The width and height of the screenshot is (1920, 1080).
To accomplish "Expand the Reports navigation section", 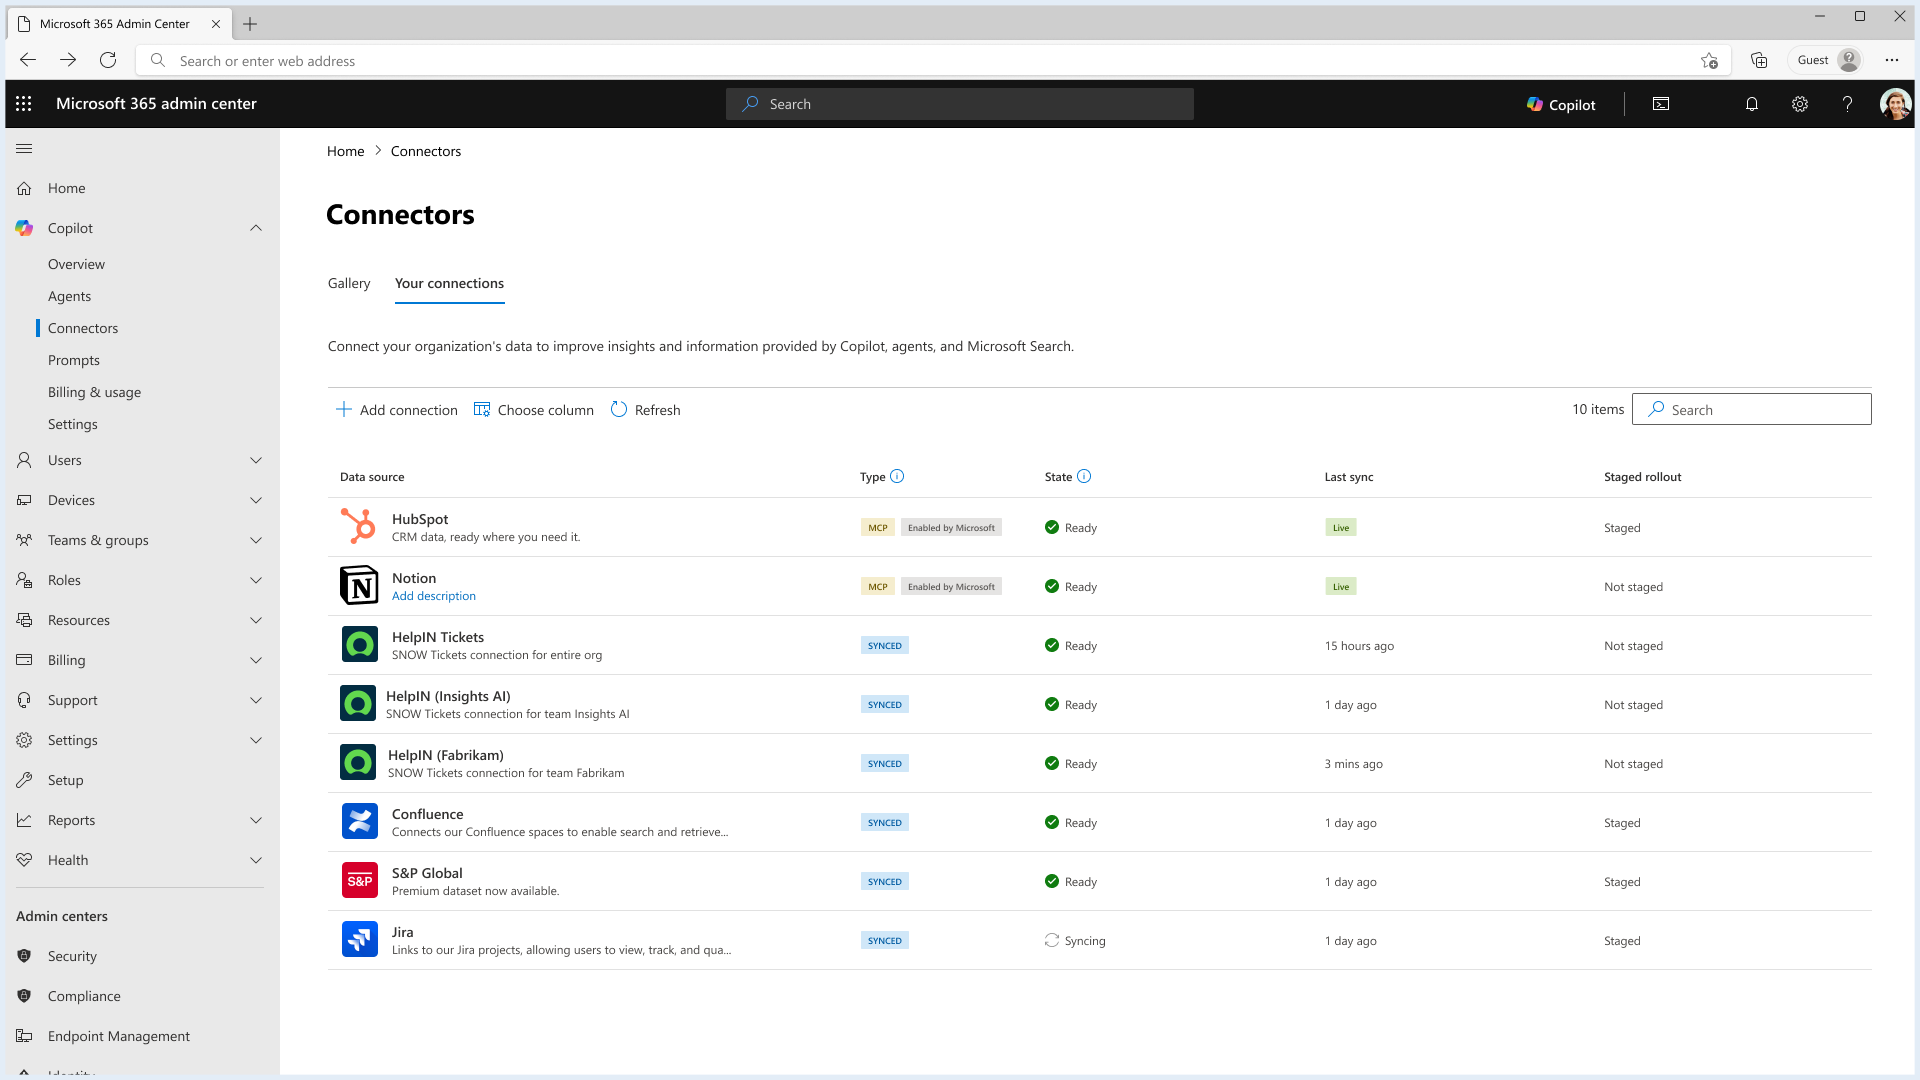I will click(x=256, y=820).
